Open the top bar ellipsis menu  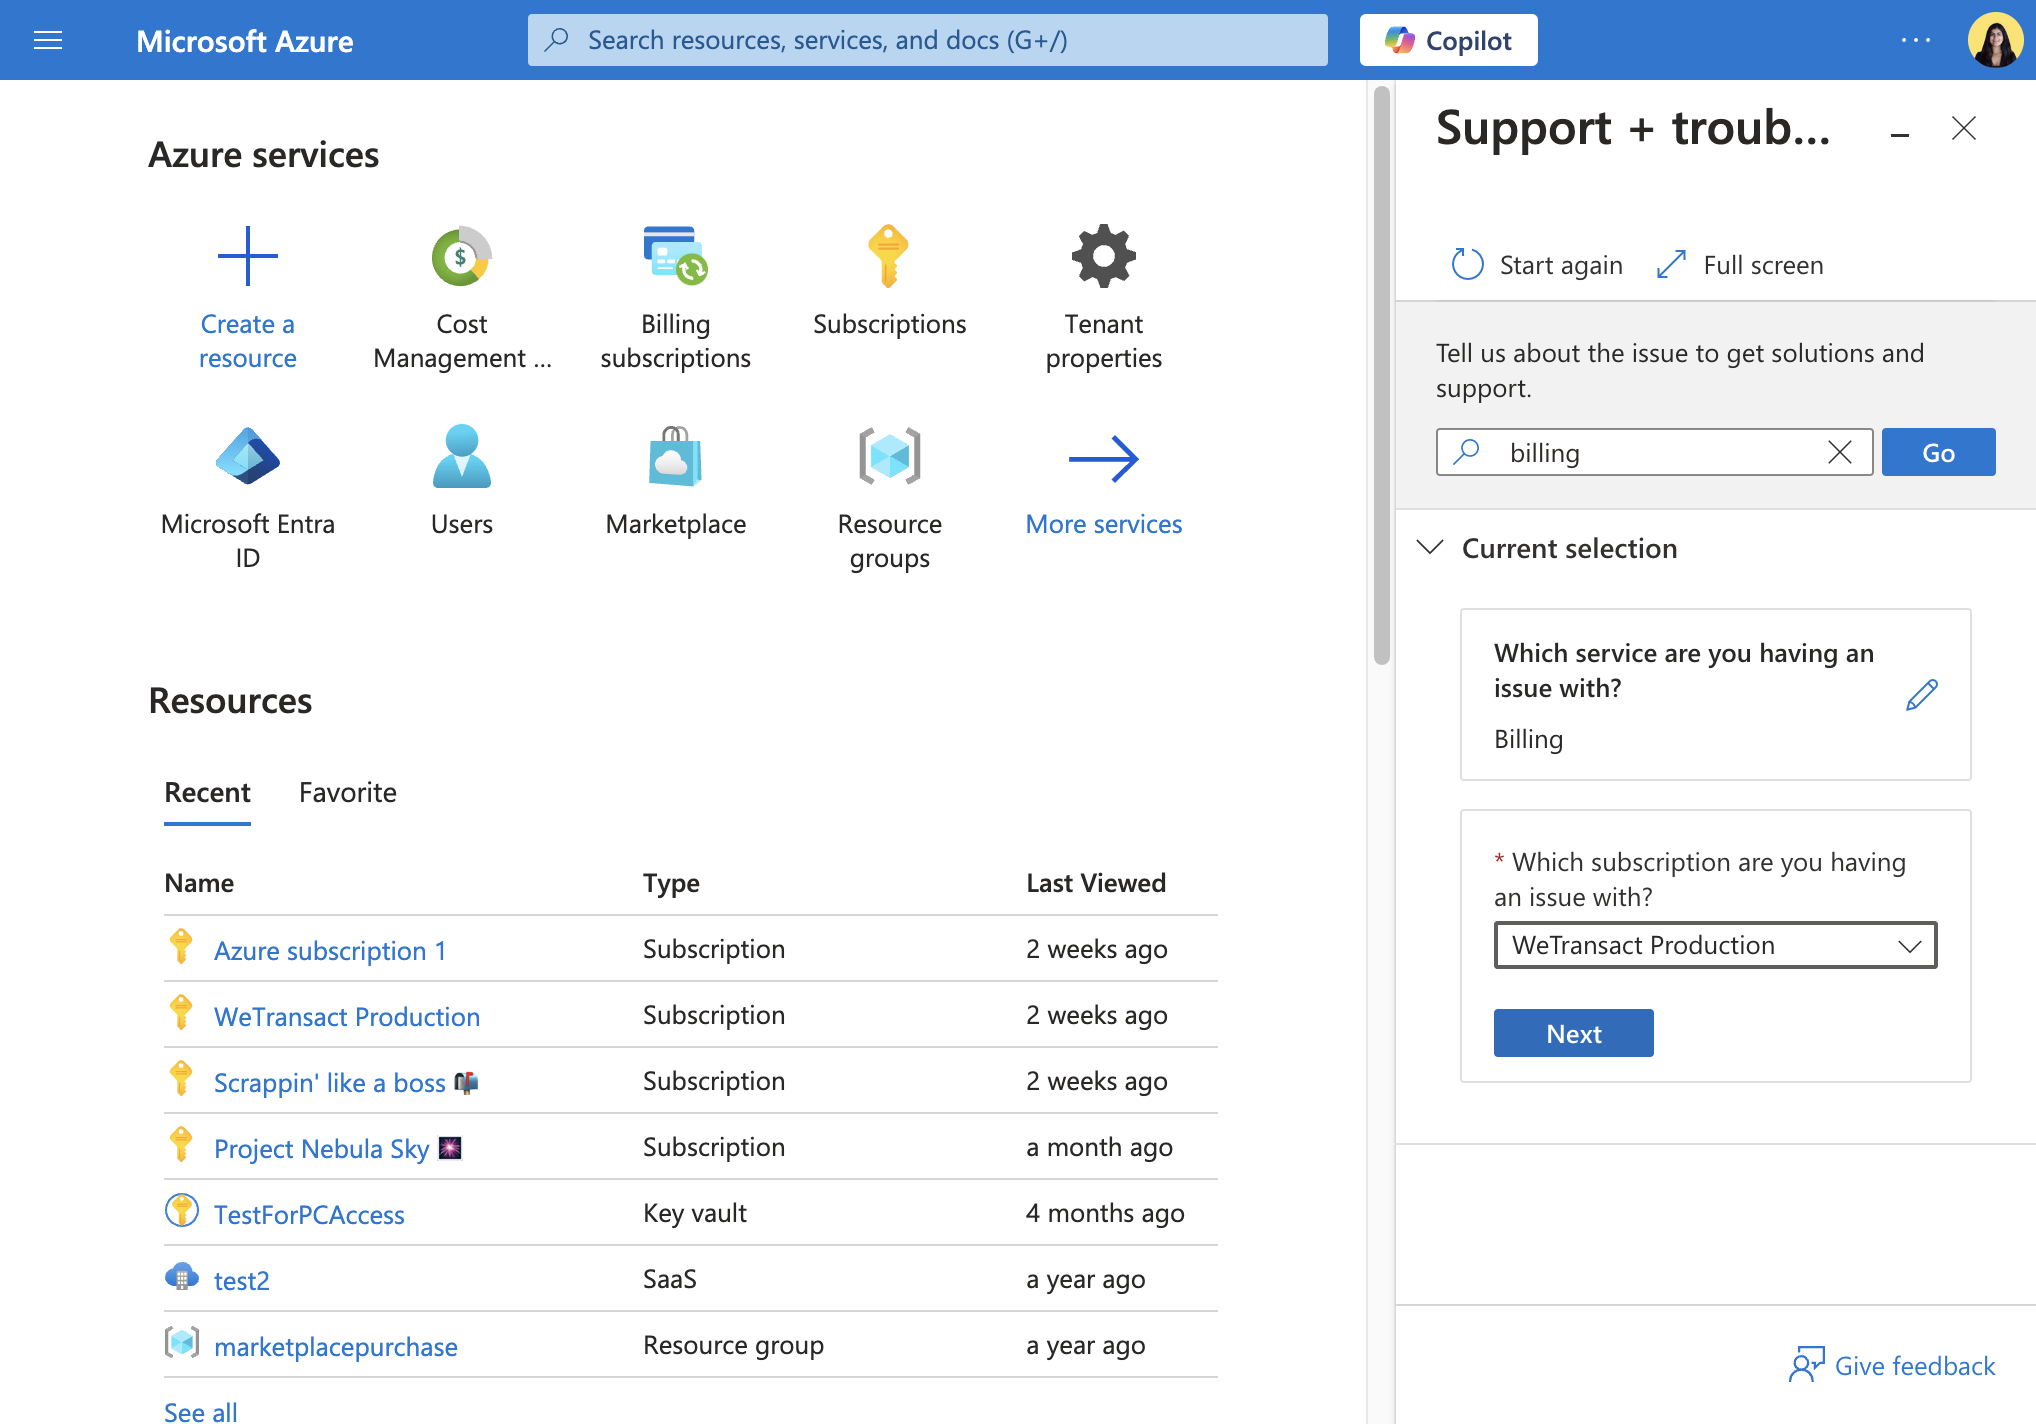click(1915, 40)
